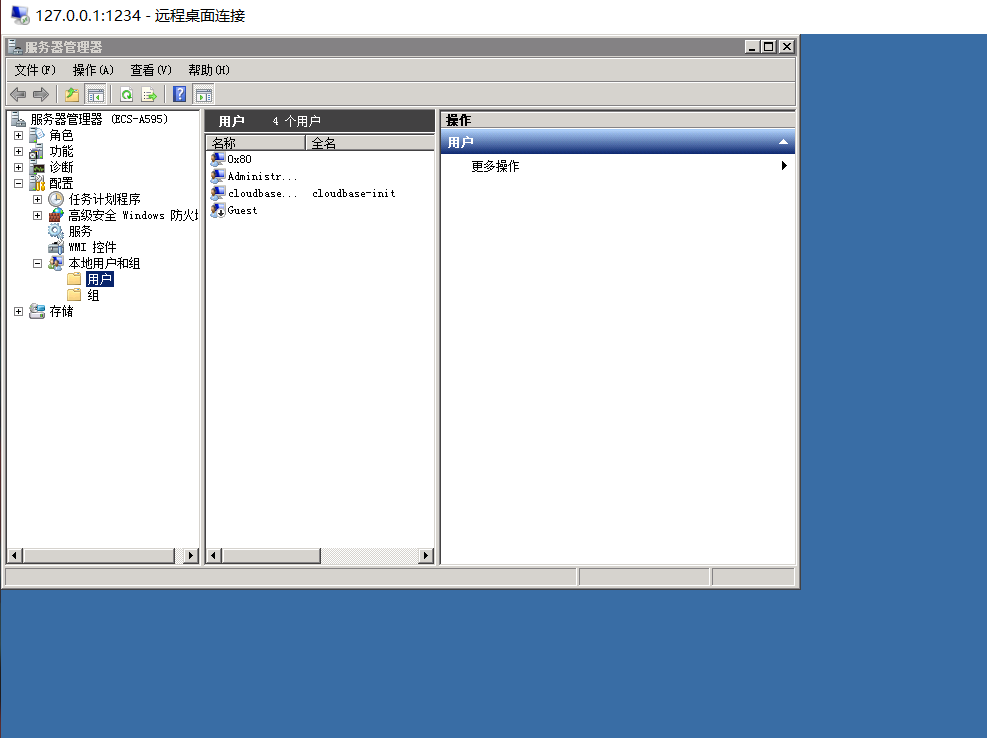The width and height of the screenshot is (987, 738).
Task: Select the Guest user row
Action: point(242,210)
